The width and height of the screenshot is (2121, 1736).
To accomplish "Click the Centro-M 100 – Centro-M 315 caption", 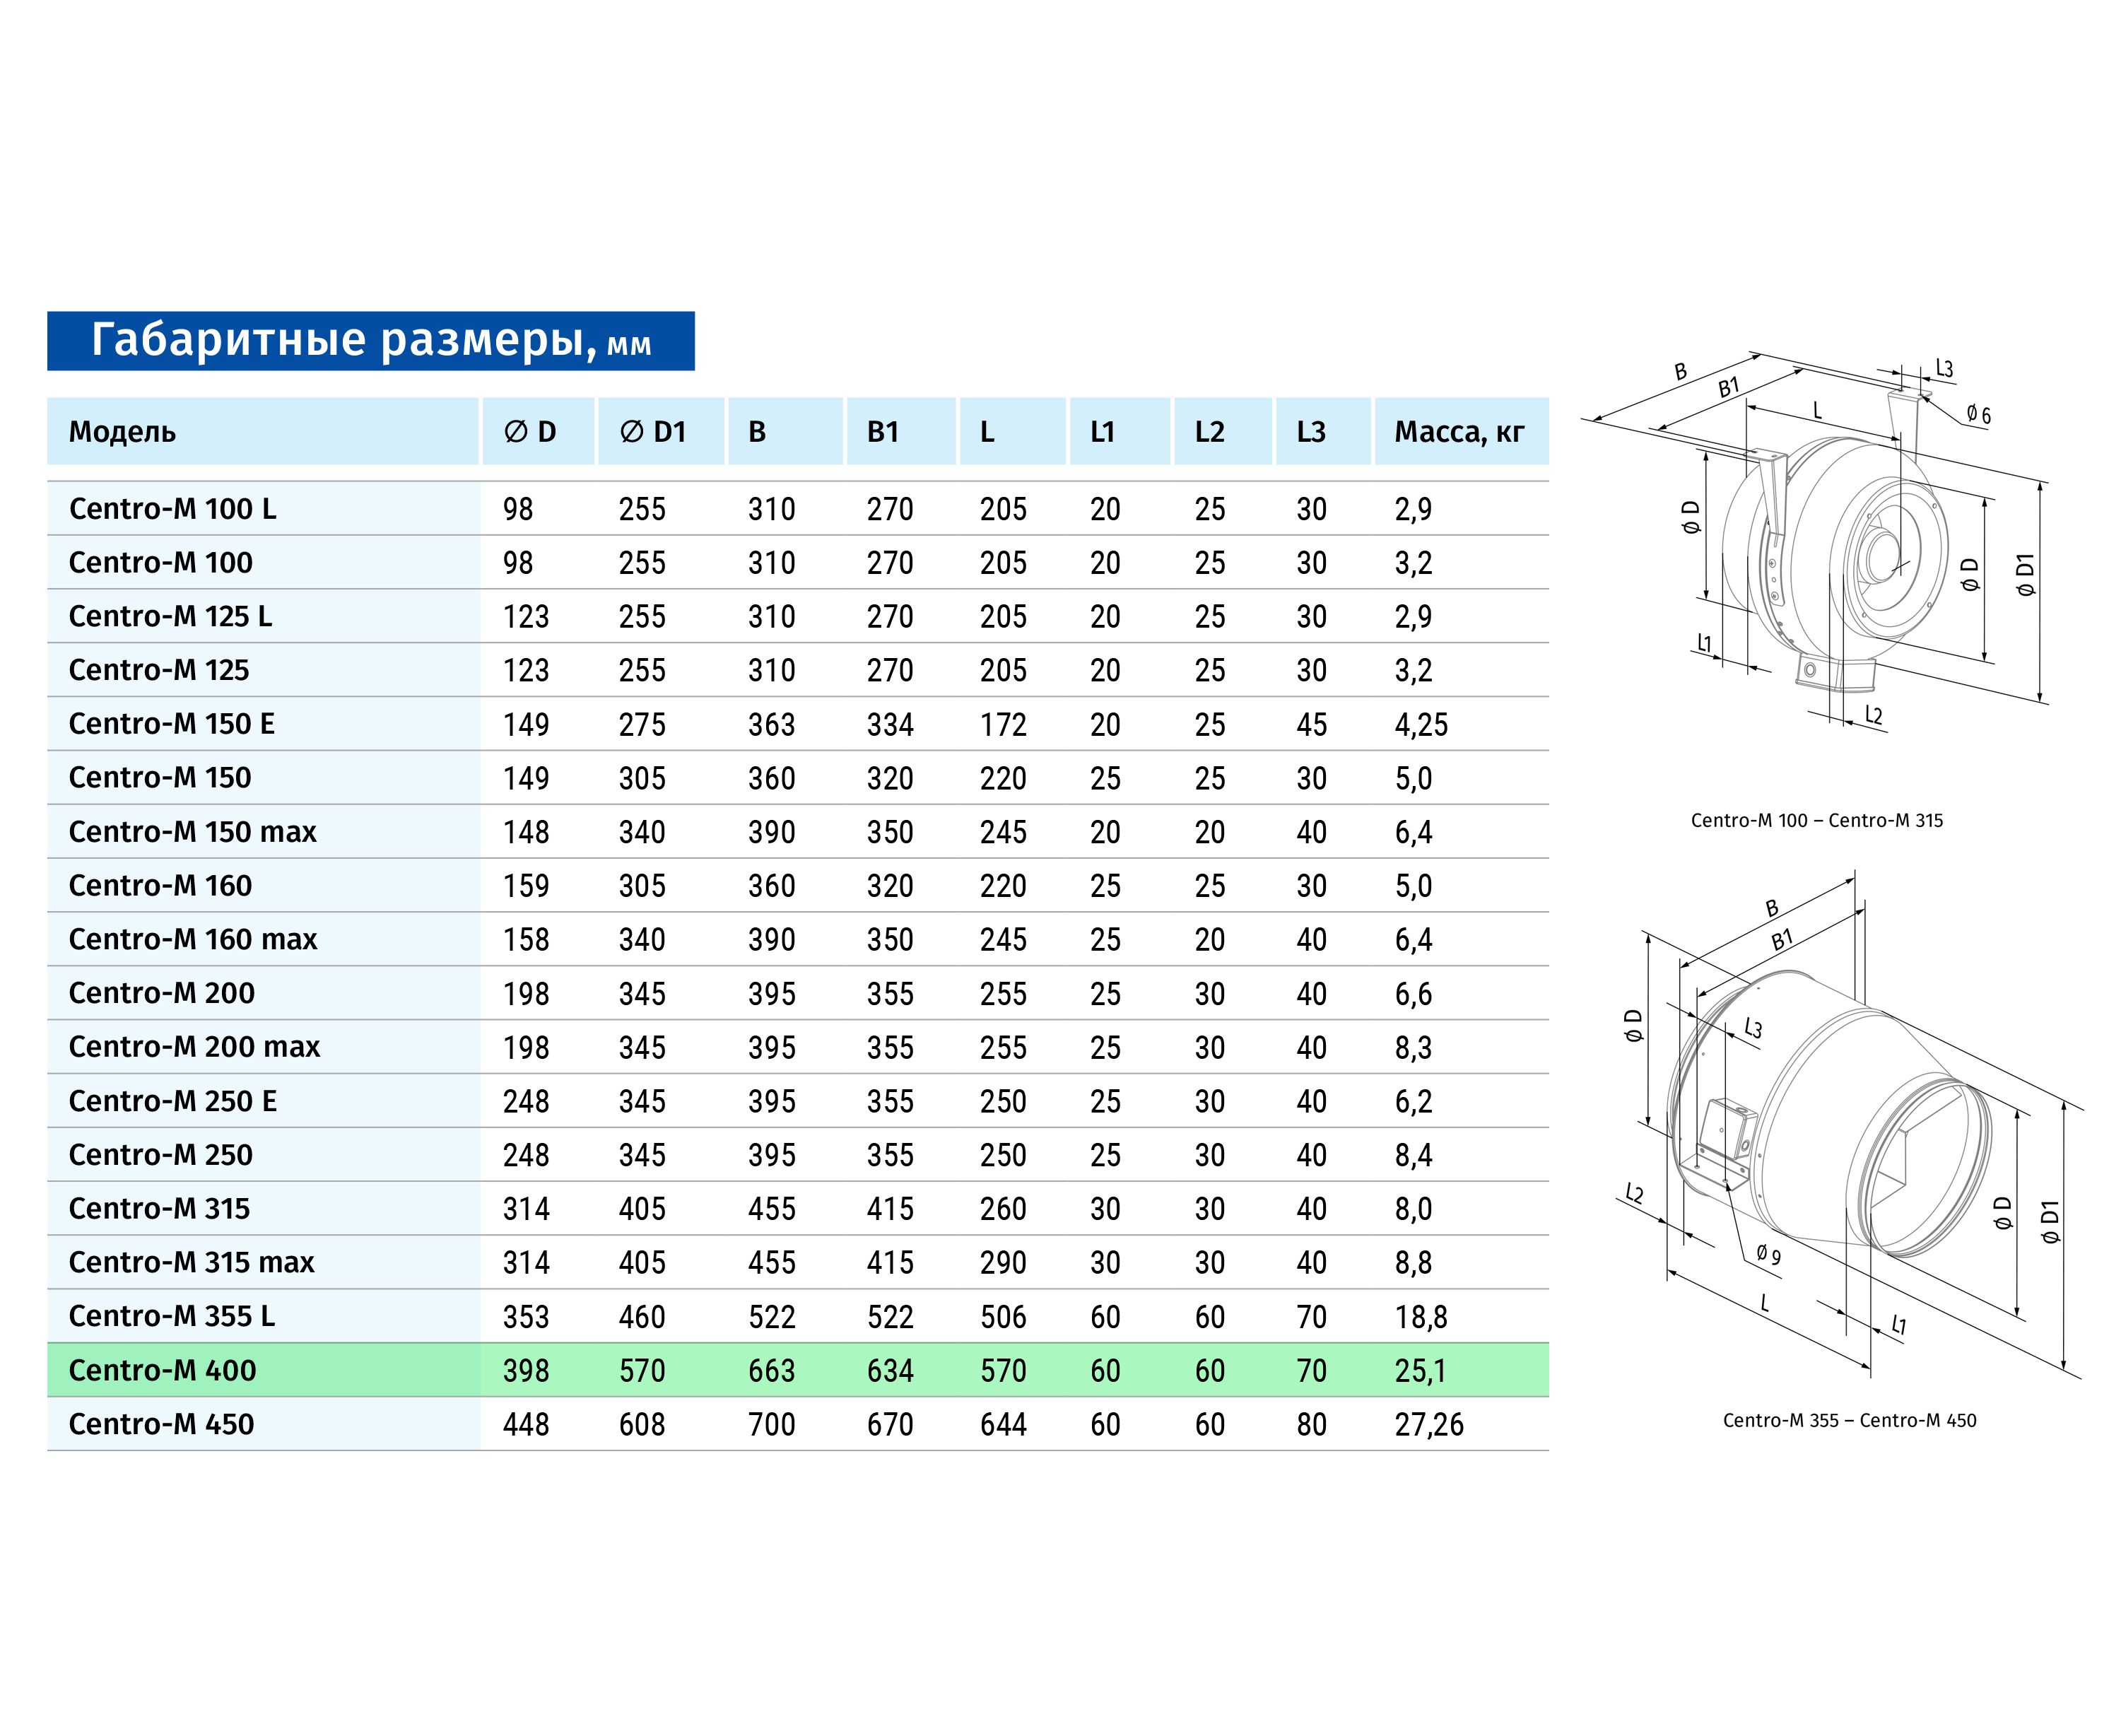I will coord(1816,821).
